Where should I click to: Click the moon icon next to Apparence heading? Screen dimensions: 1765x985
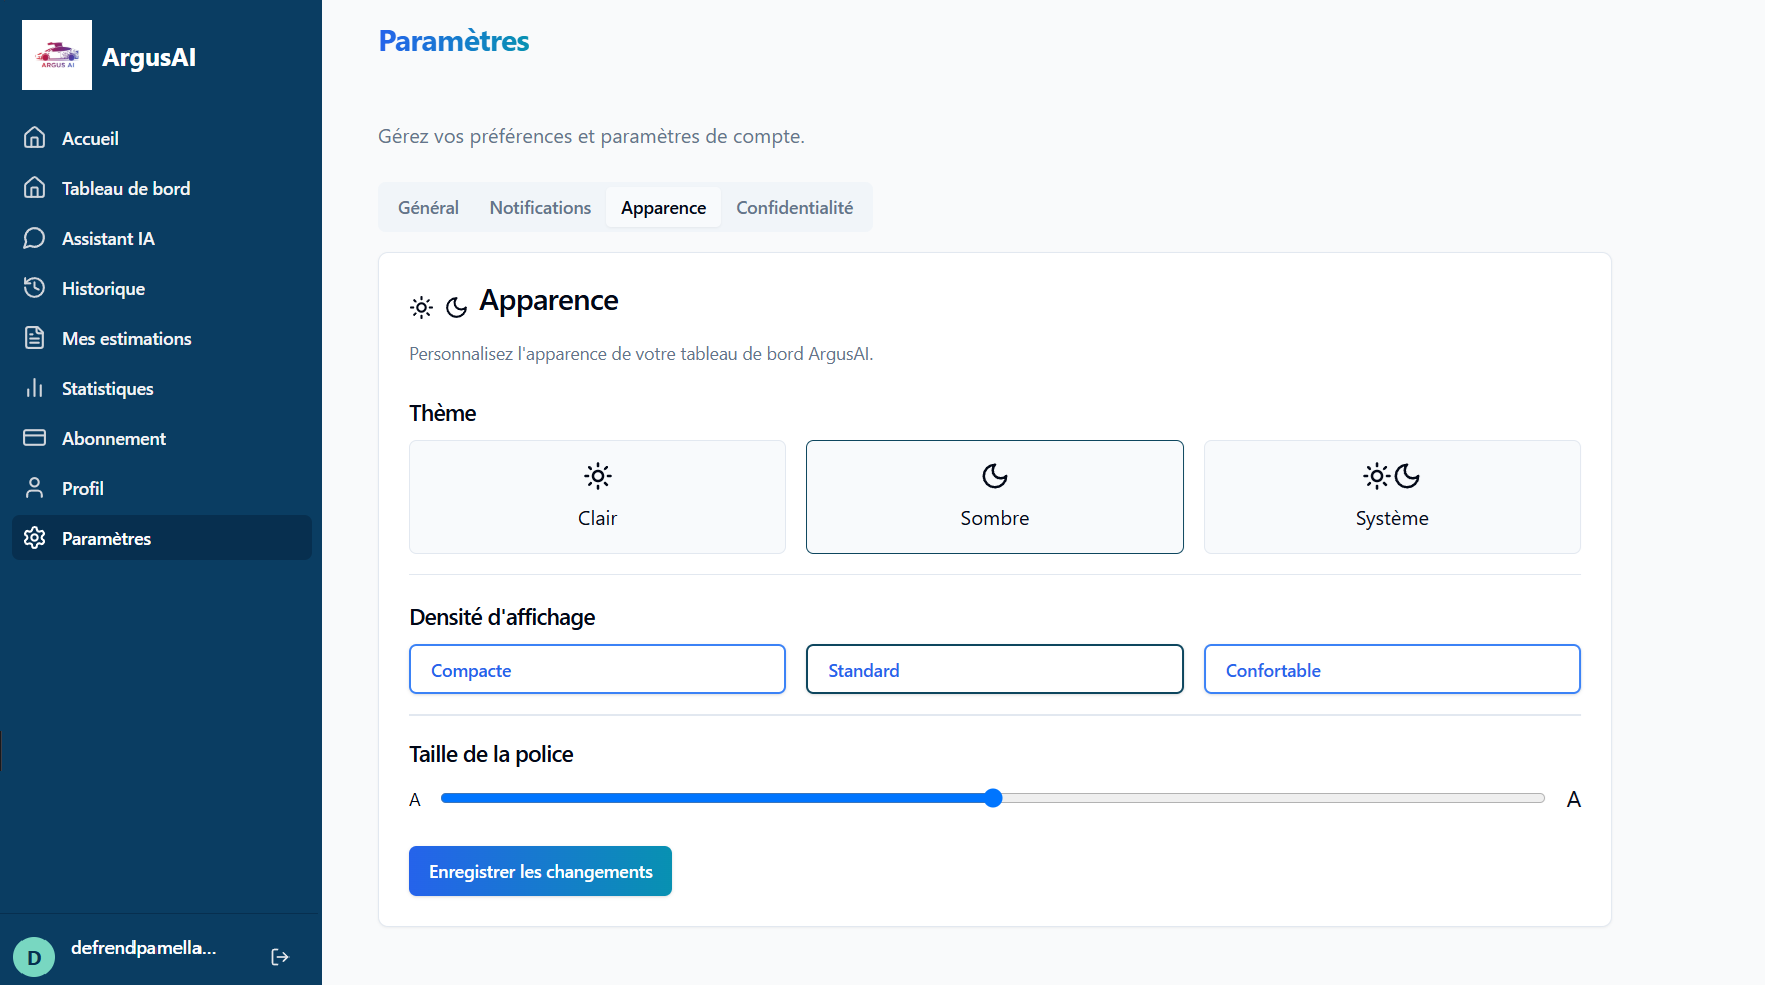456,307
